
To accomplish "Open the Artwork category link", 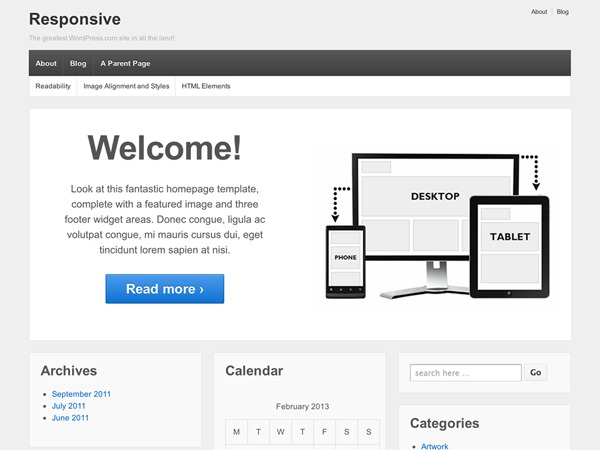I will 434,446.
